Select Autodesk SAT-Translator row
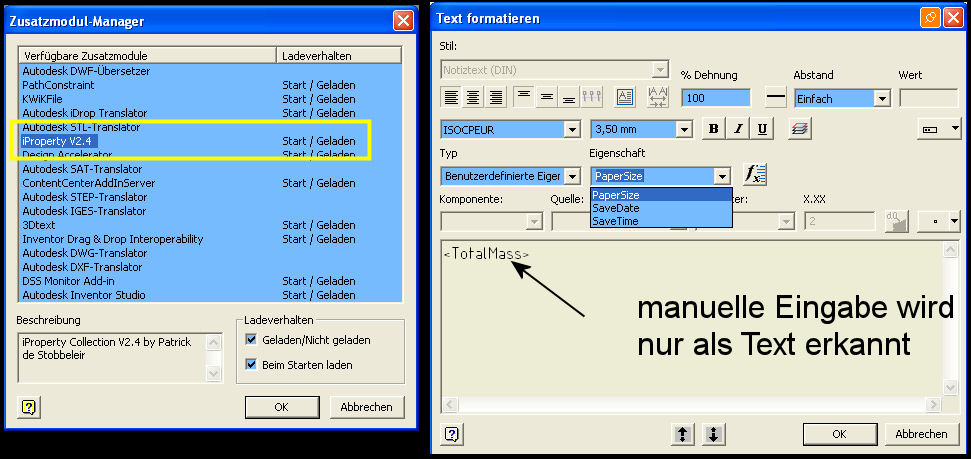The height and width of the screenshot is (459, 971). point(211,169)
